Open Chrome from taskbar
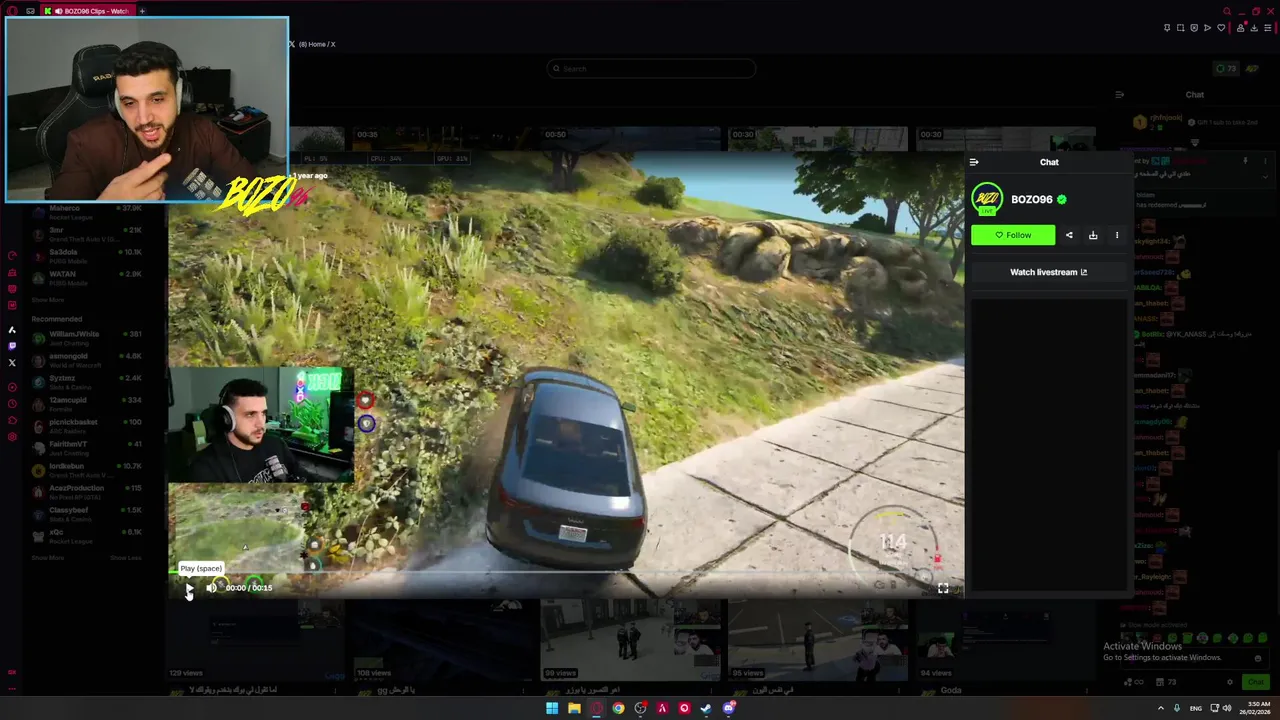Viewport: 1280px width, 720px height. point(618,708)
